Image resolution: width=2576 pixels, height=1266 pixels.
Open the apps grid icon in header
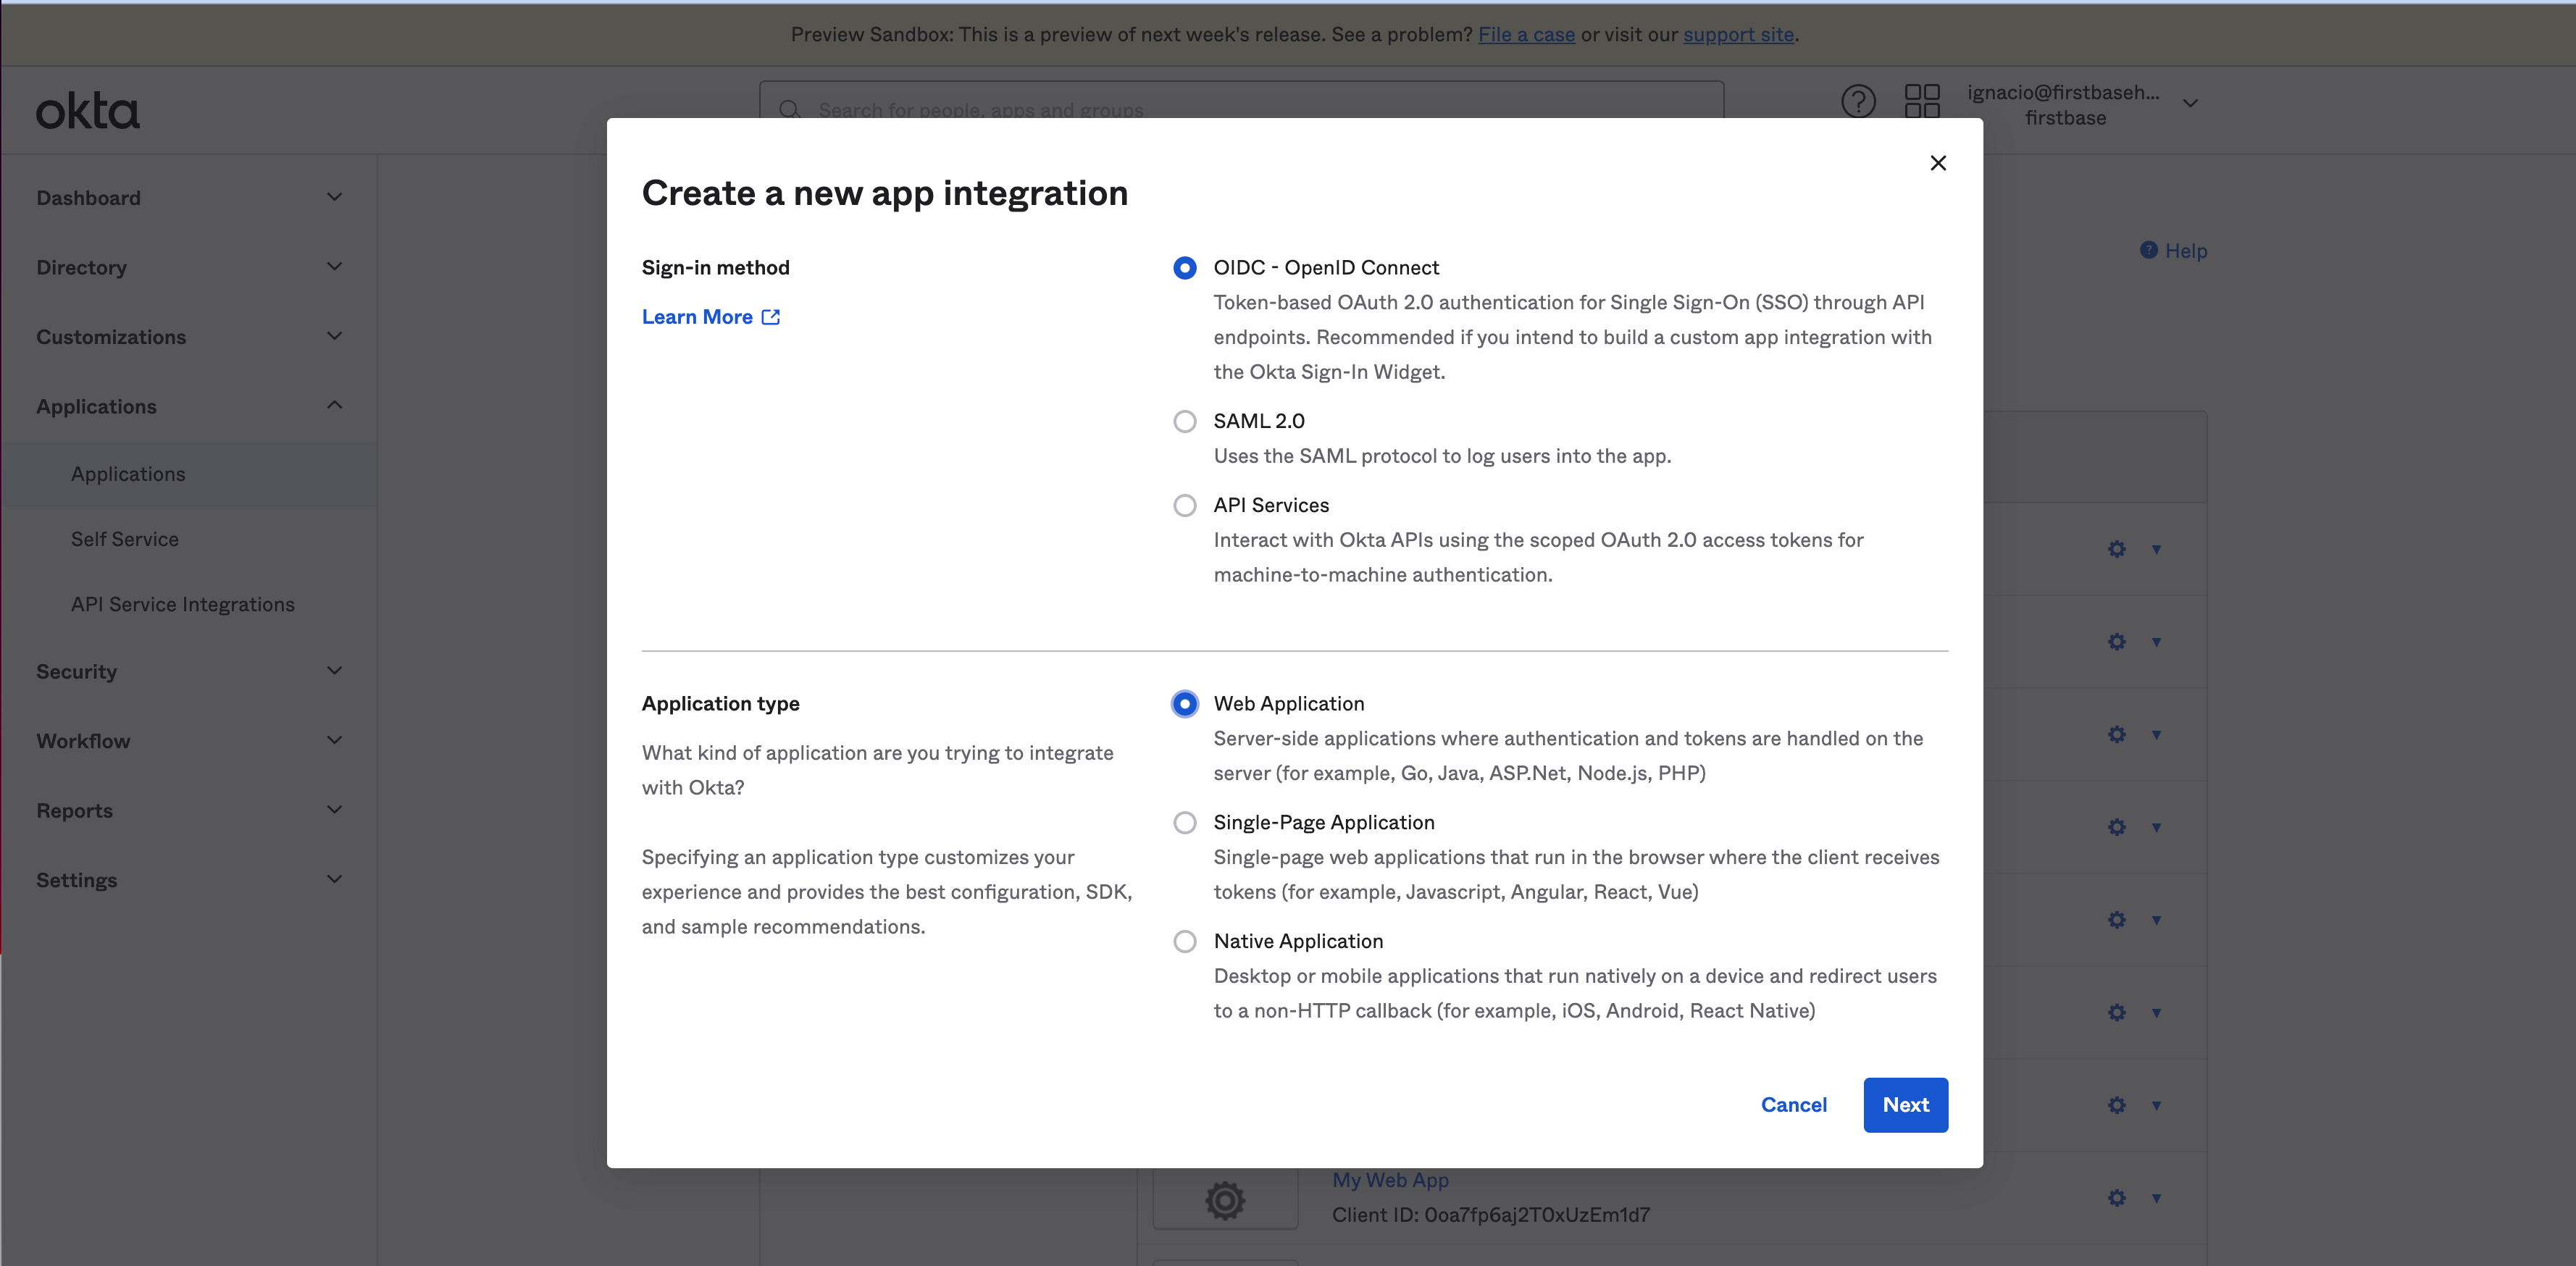click(x=1921, y=102)
